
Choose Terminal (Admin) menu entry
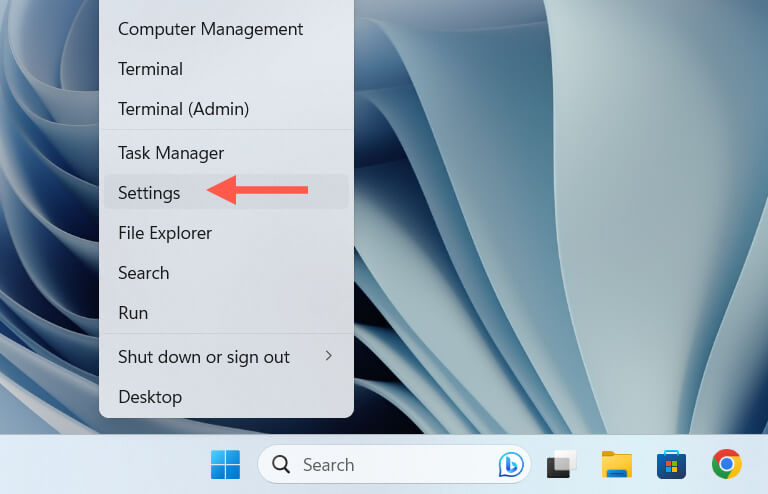click(226, 109)
